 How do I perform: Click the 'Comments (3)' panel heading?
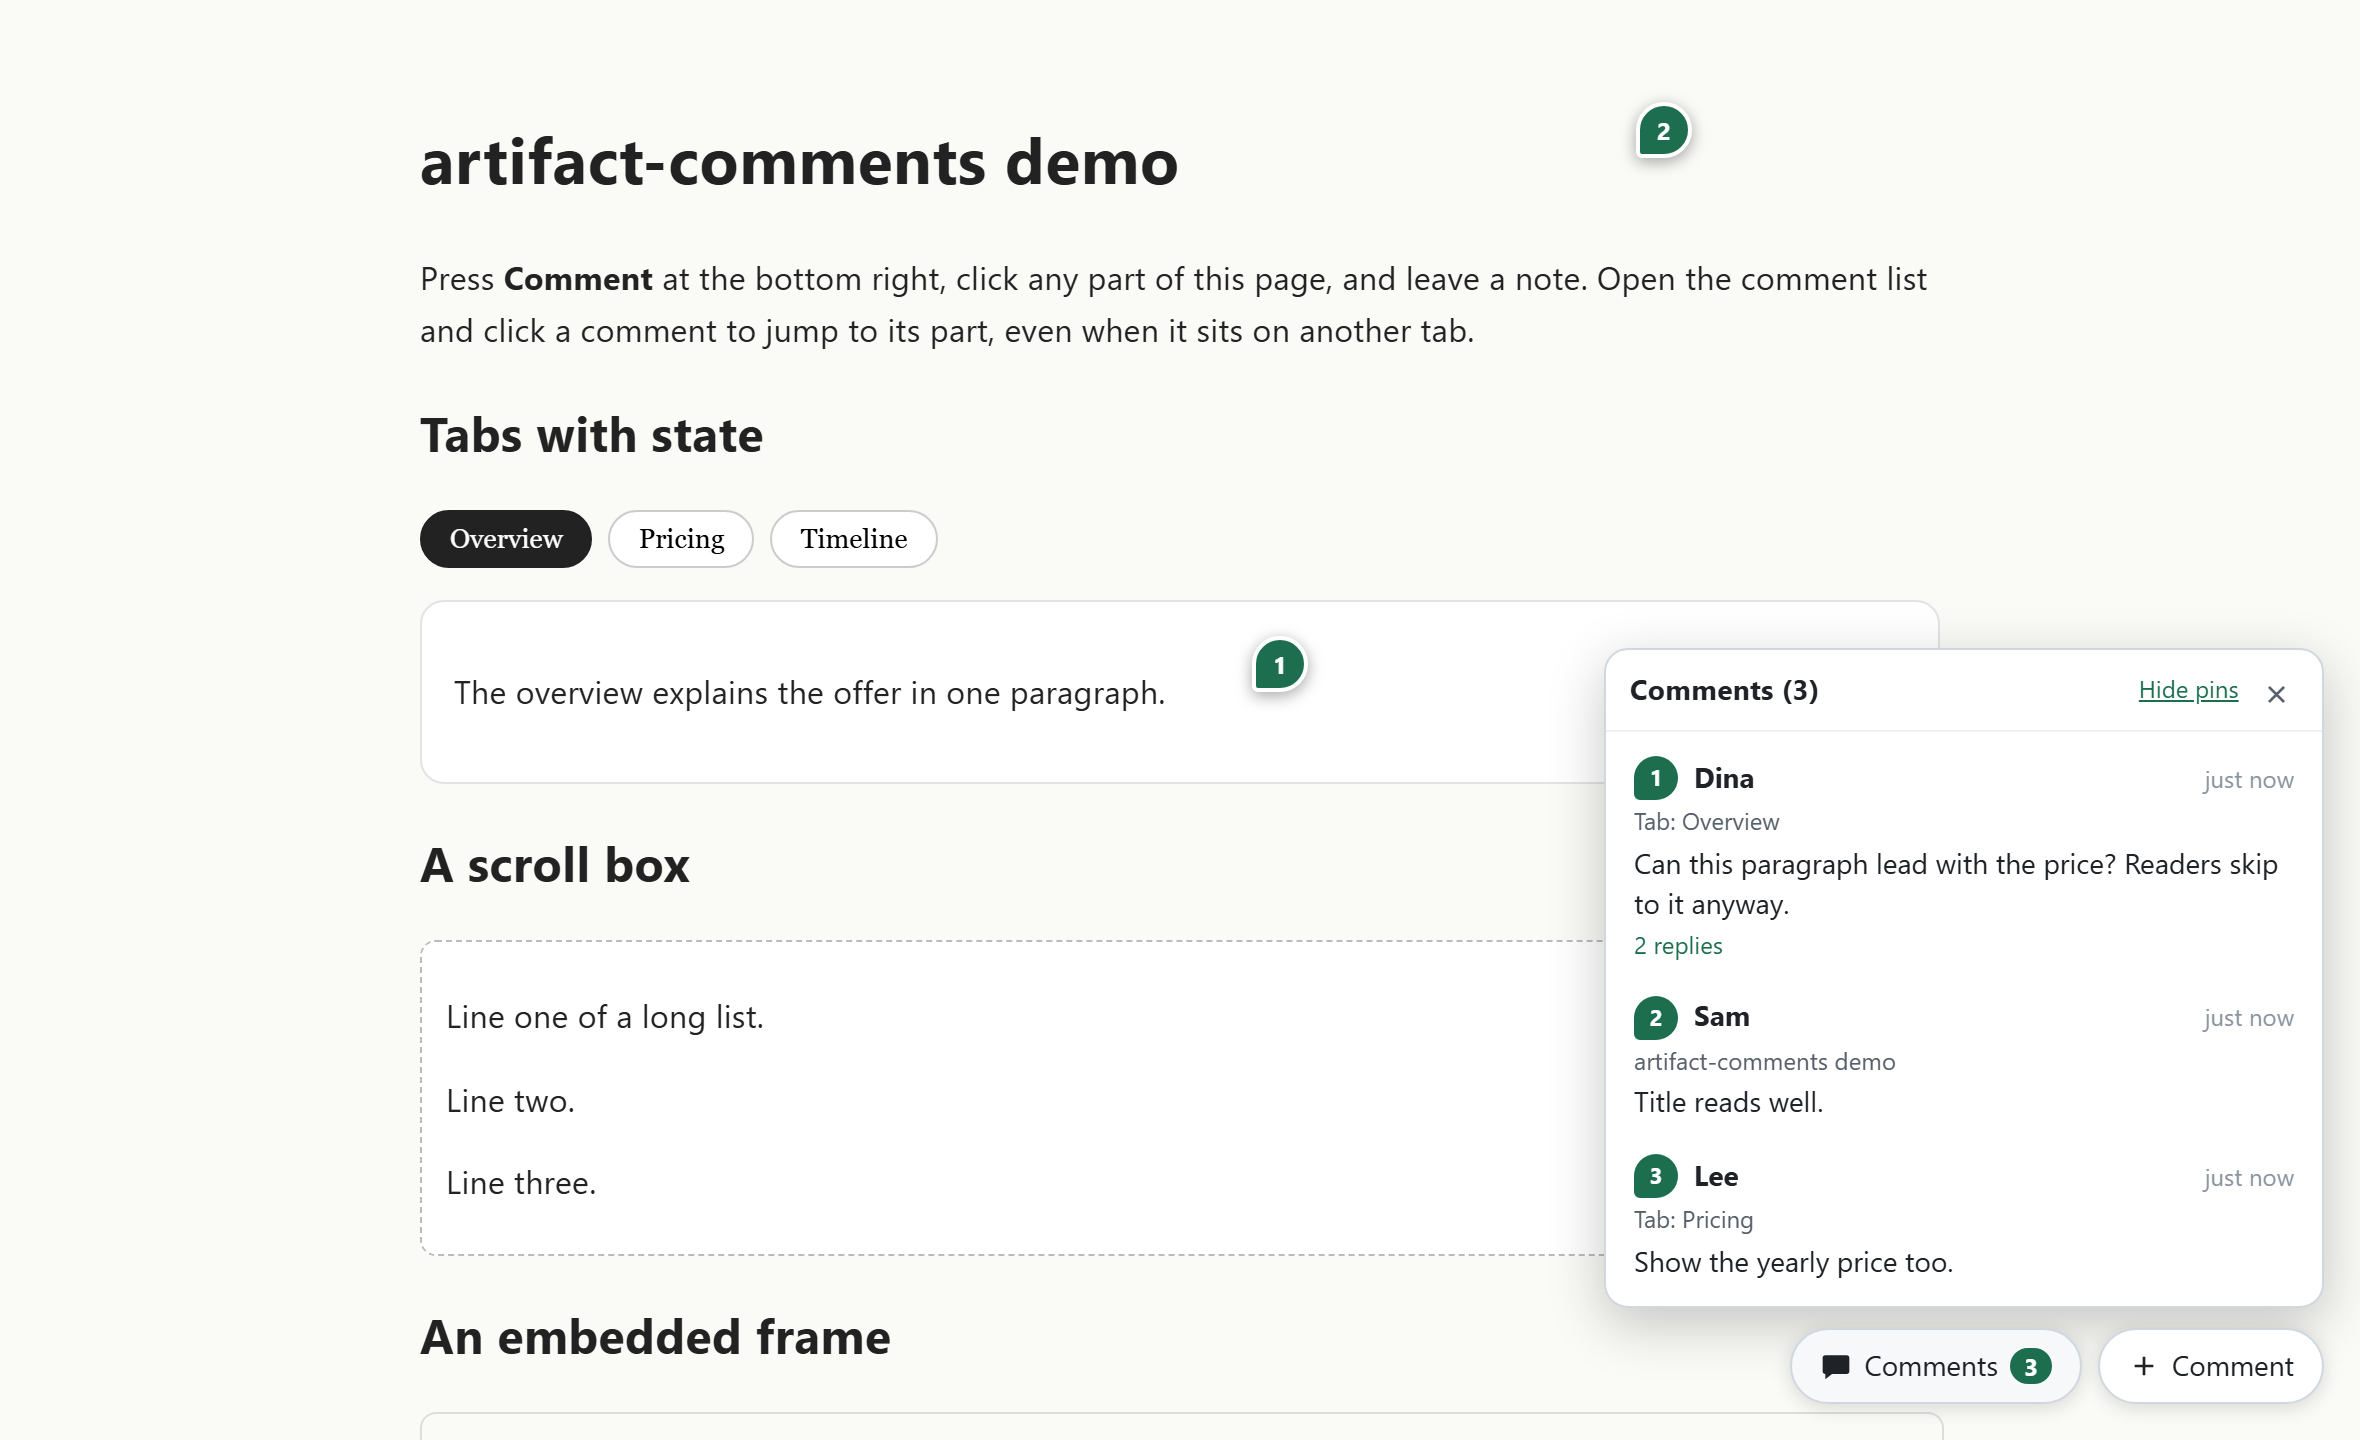1723,690
